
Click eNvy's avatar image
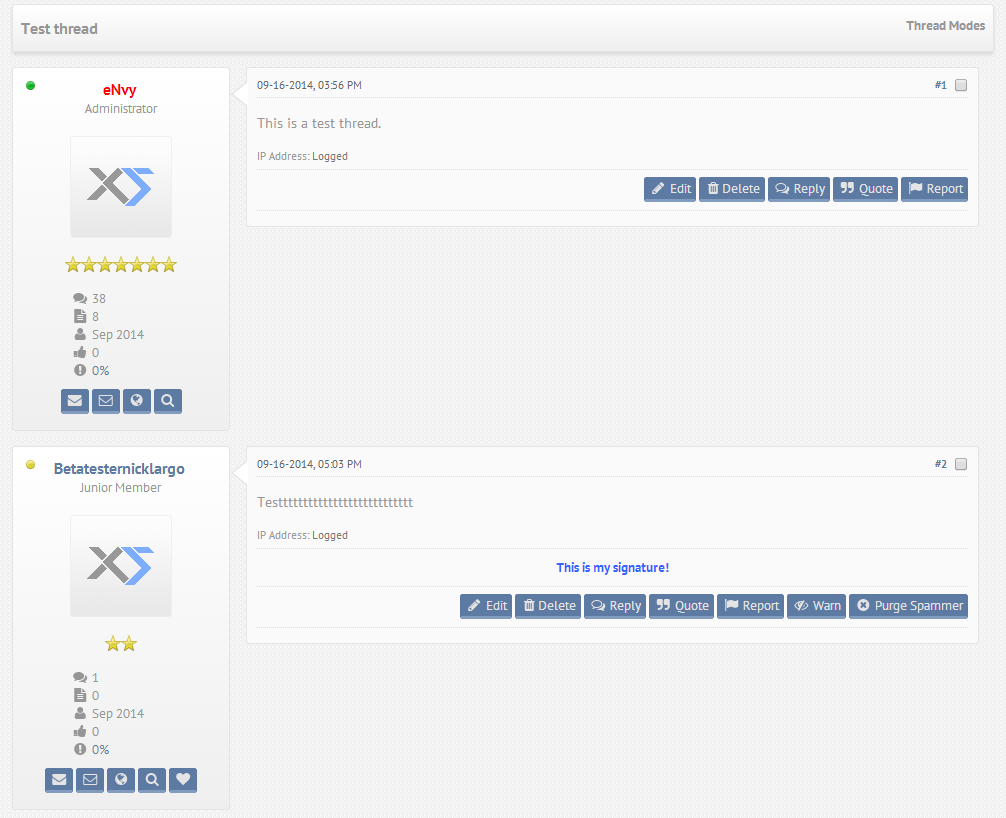coord(121,187)
